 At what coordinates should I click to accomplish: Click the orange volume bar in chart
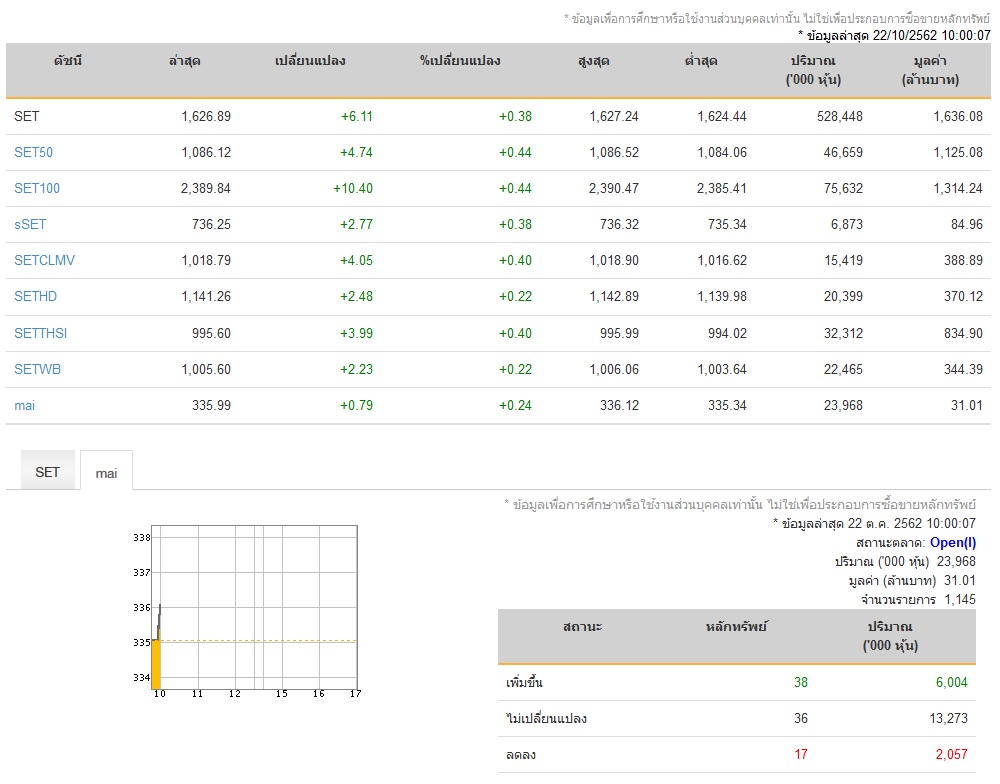click(156, 665)
